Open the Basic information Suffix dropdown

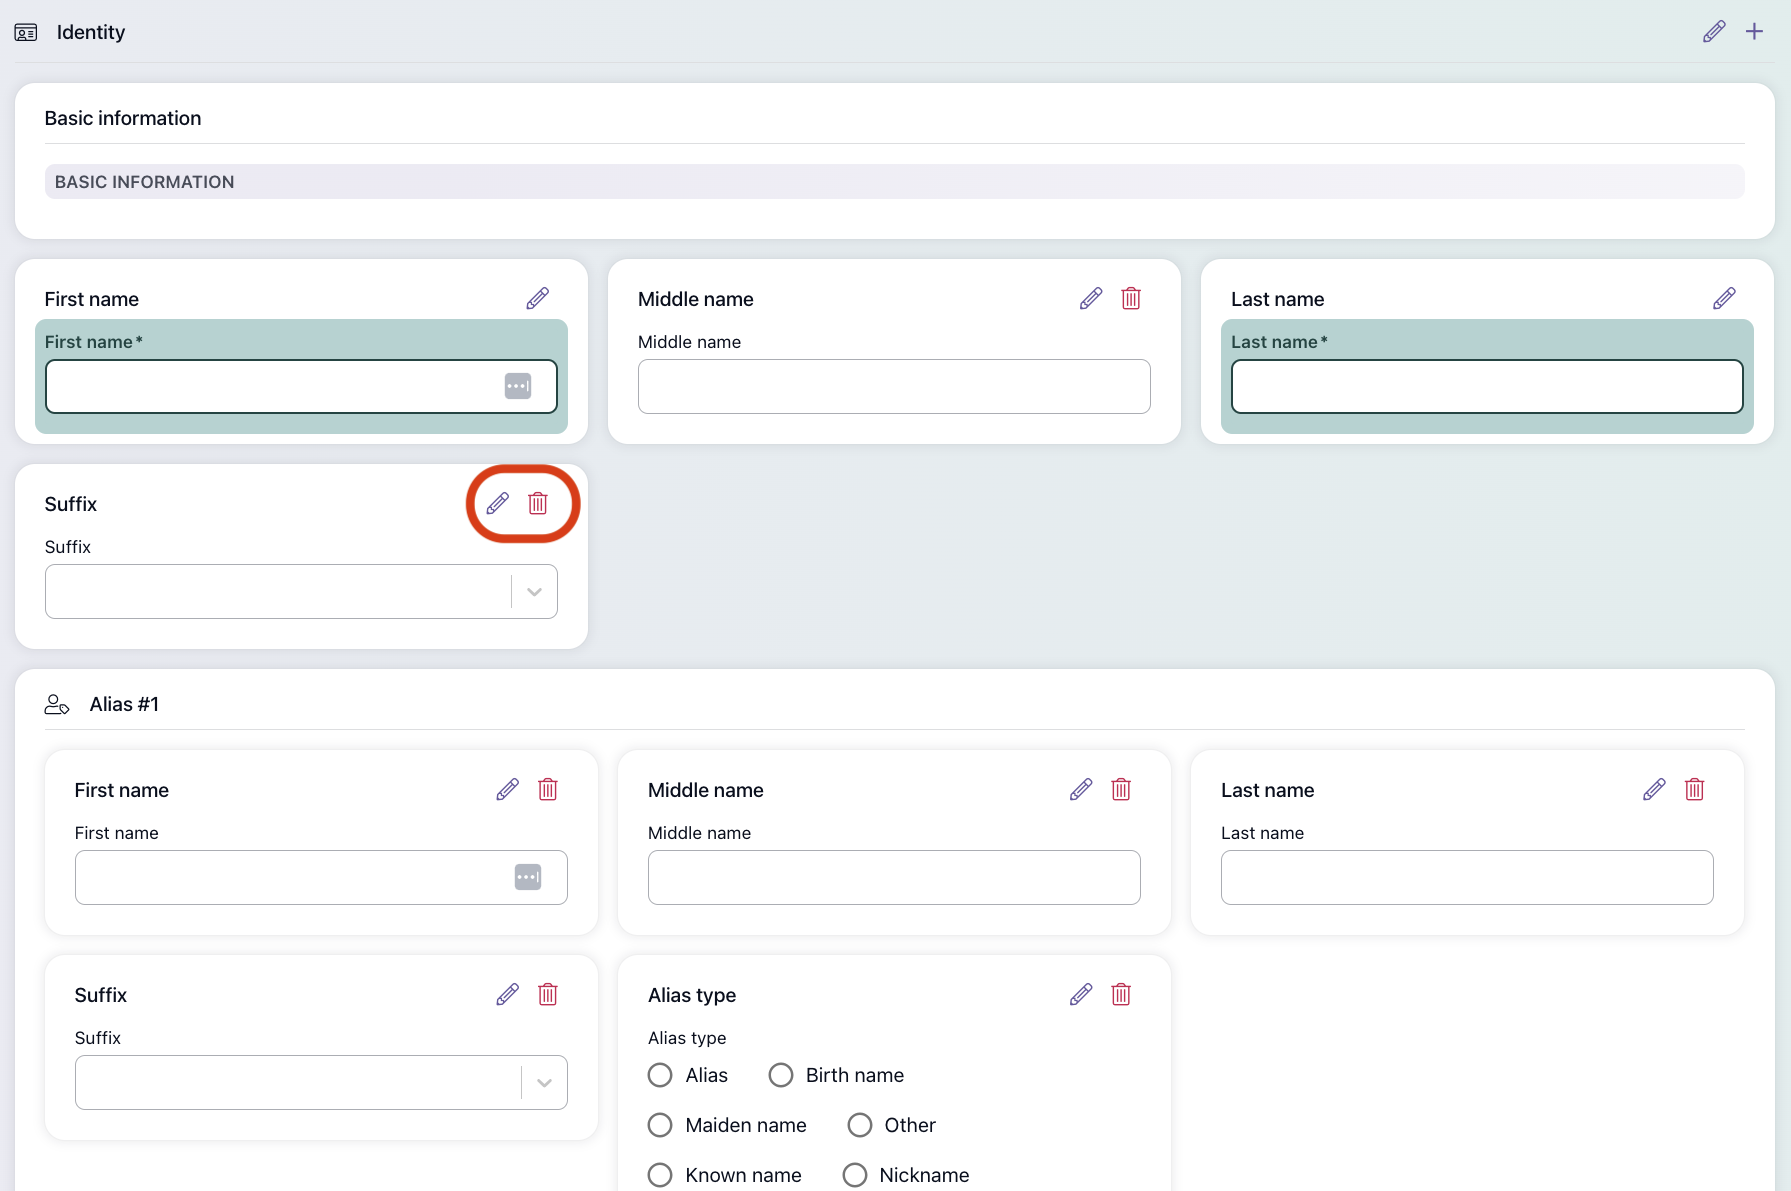coord(301,591)
